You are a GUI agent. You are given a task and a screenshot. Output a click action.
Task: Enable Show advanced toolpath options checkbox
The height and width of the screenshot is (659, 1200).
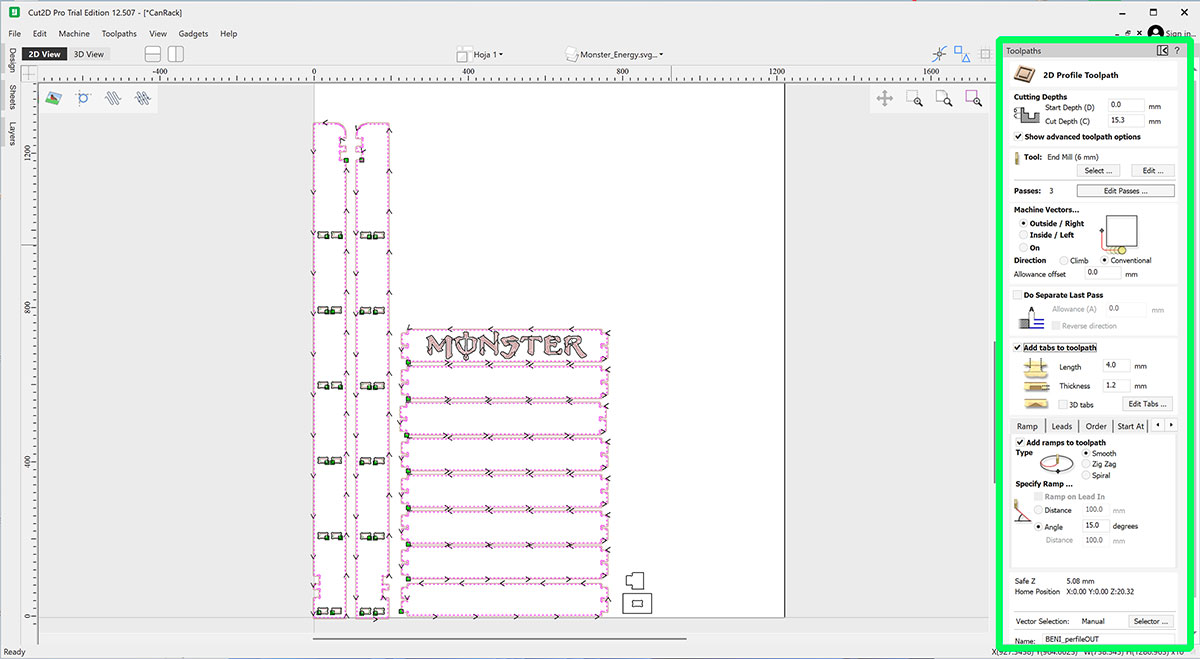1018,137
